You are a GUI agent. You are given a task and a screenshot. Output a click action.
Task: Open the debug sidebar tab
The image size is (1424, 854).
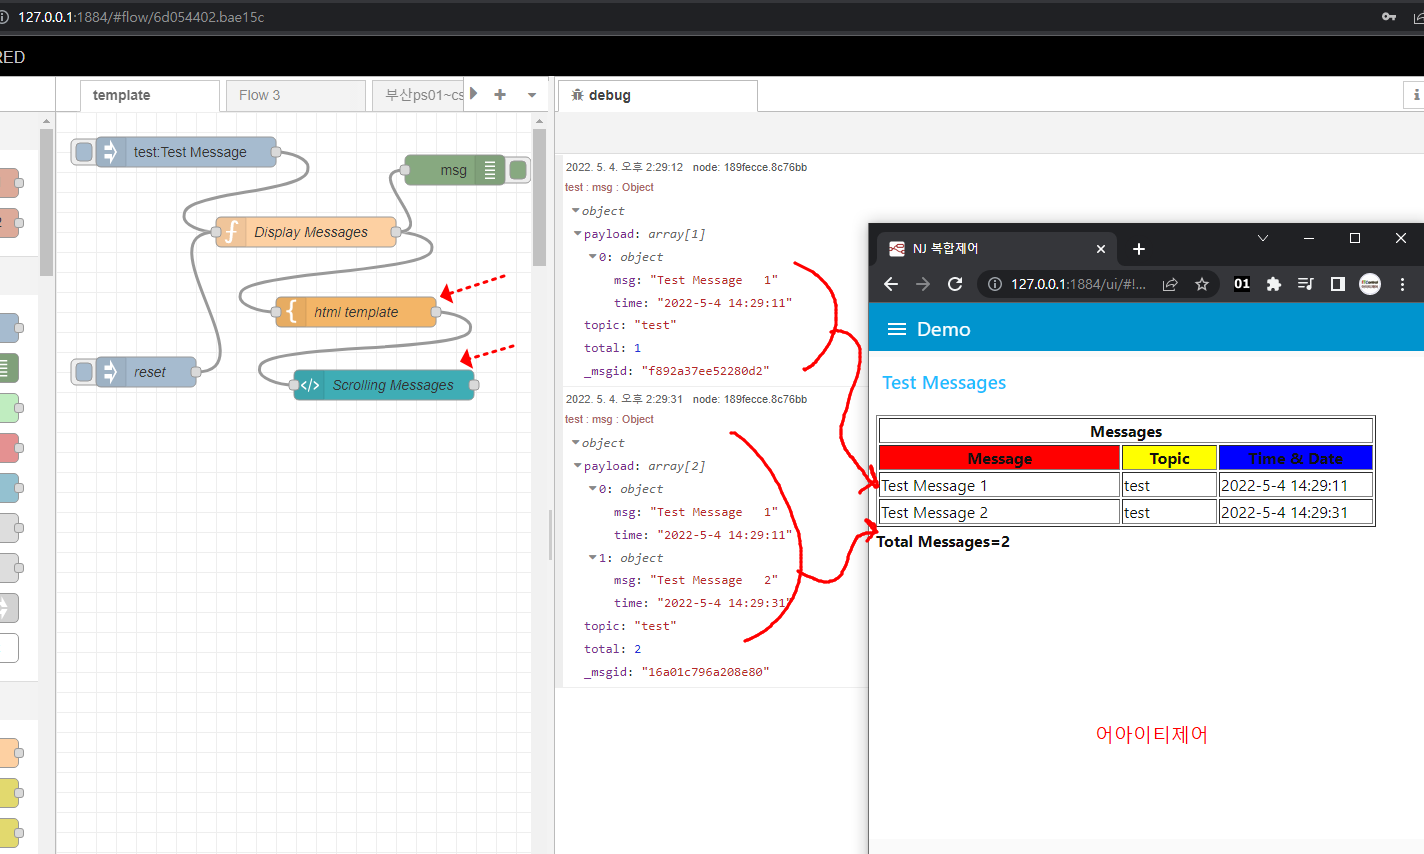pos(657,95)
